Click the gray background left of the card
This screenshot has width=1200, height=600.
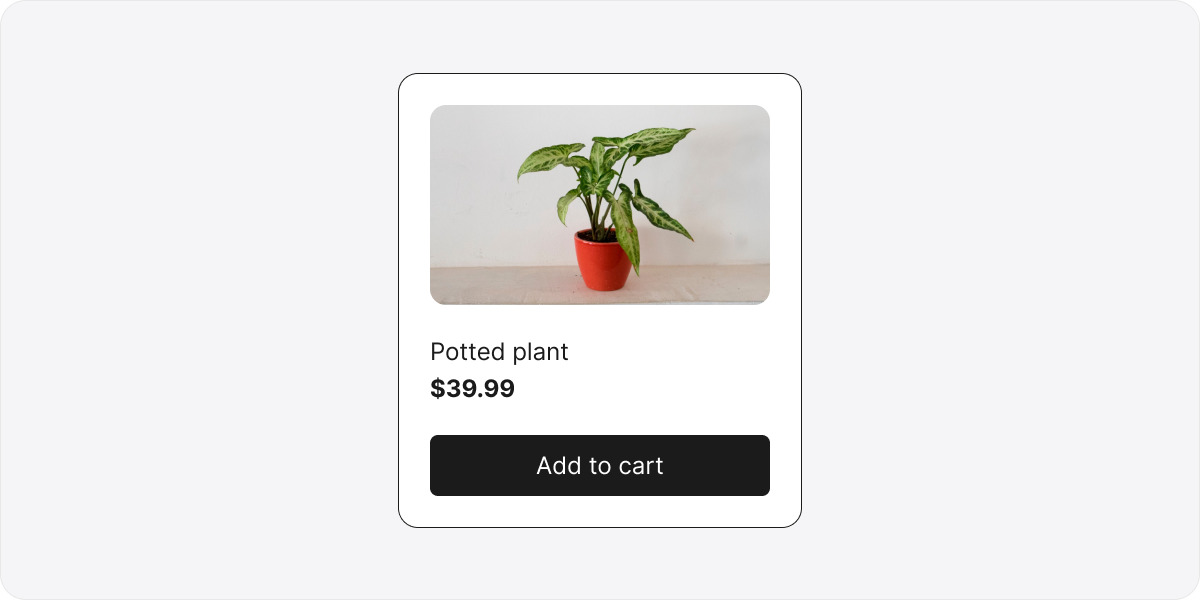tap(200, 300)
